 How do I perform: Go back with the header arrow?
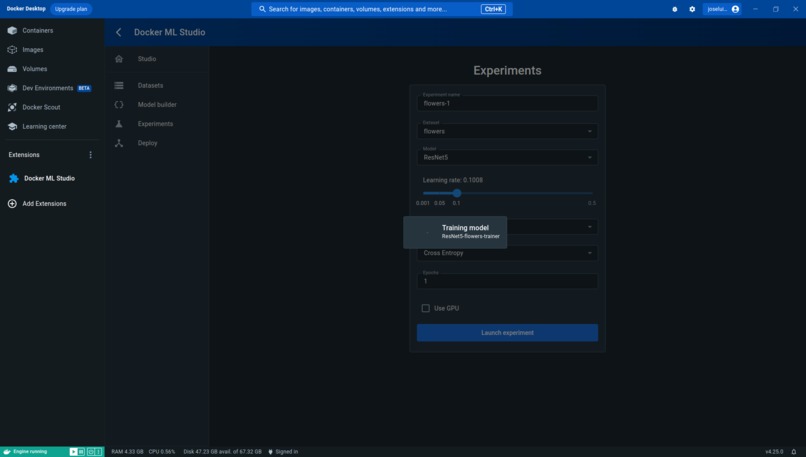pyautogui.click(x=119, y=32)
